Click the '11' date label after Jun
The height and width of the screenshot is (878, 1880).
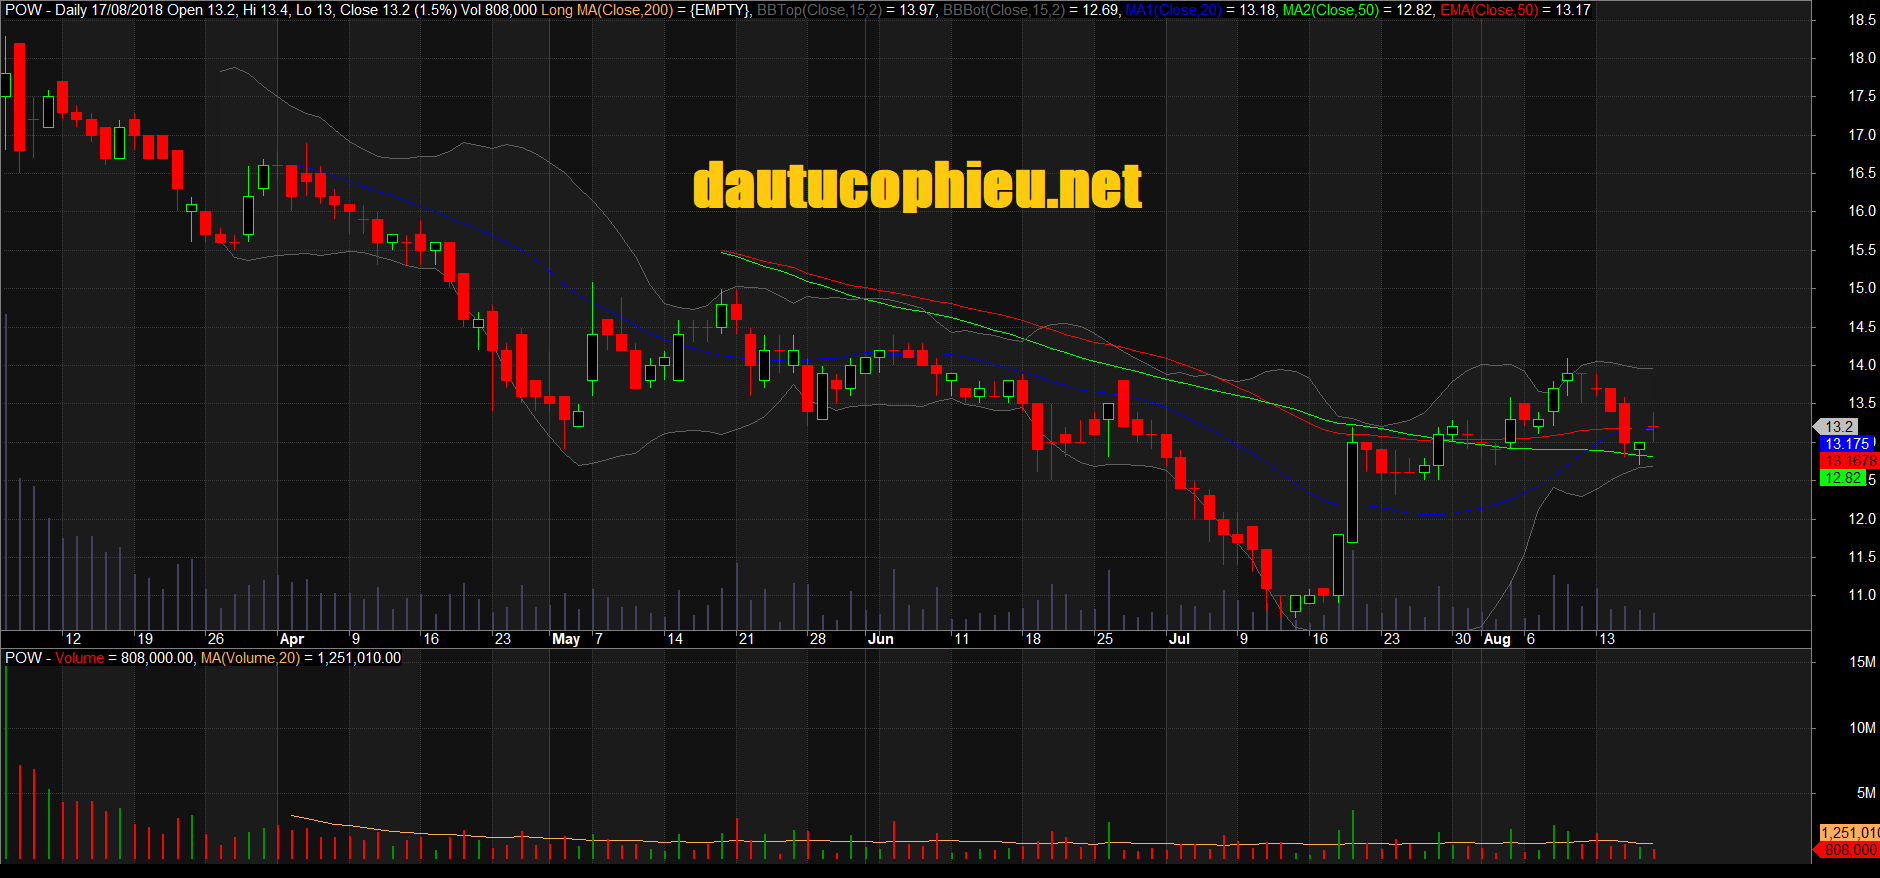[961, 639]
